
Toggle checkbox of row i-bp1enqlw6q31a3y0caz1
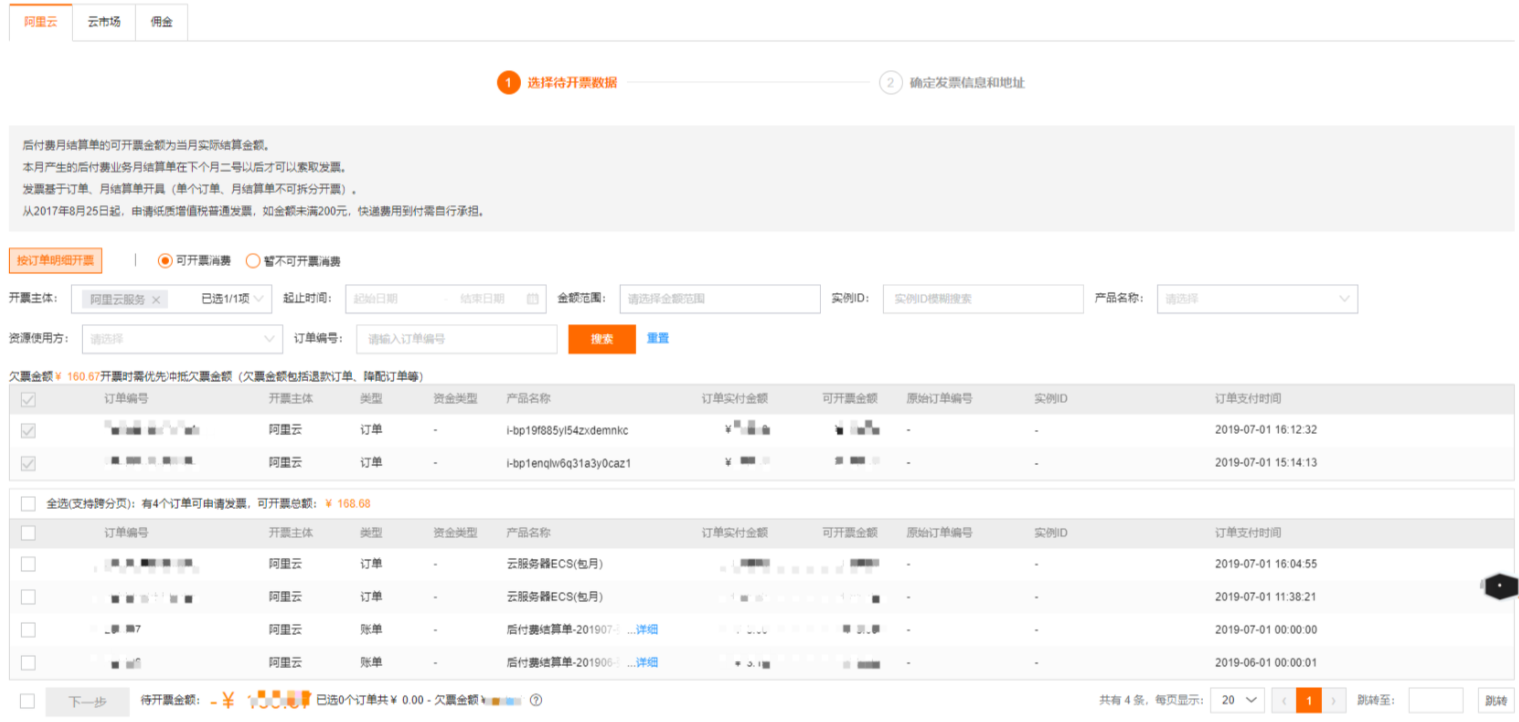point(28,464)
